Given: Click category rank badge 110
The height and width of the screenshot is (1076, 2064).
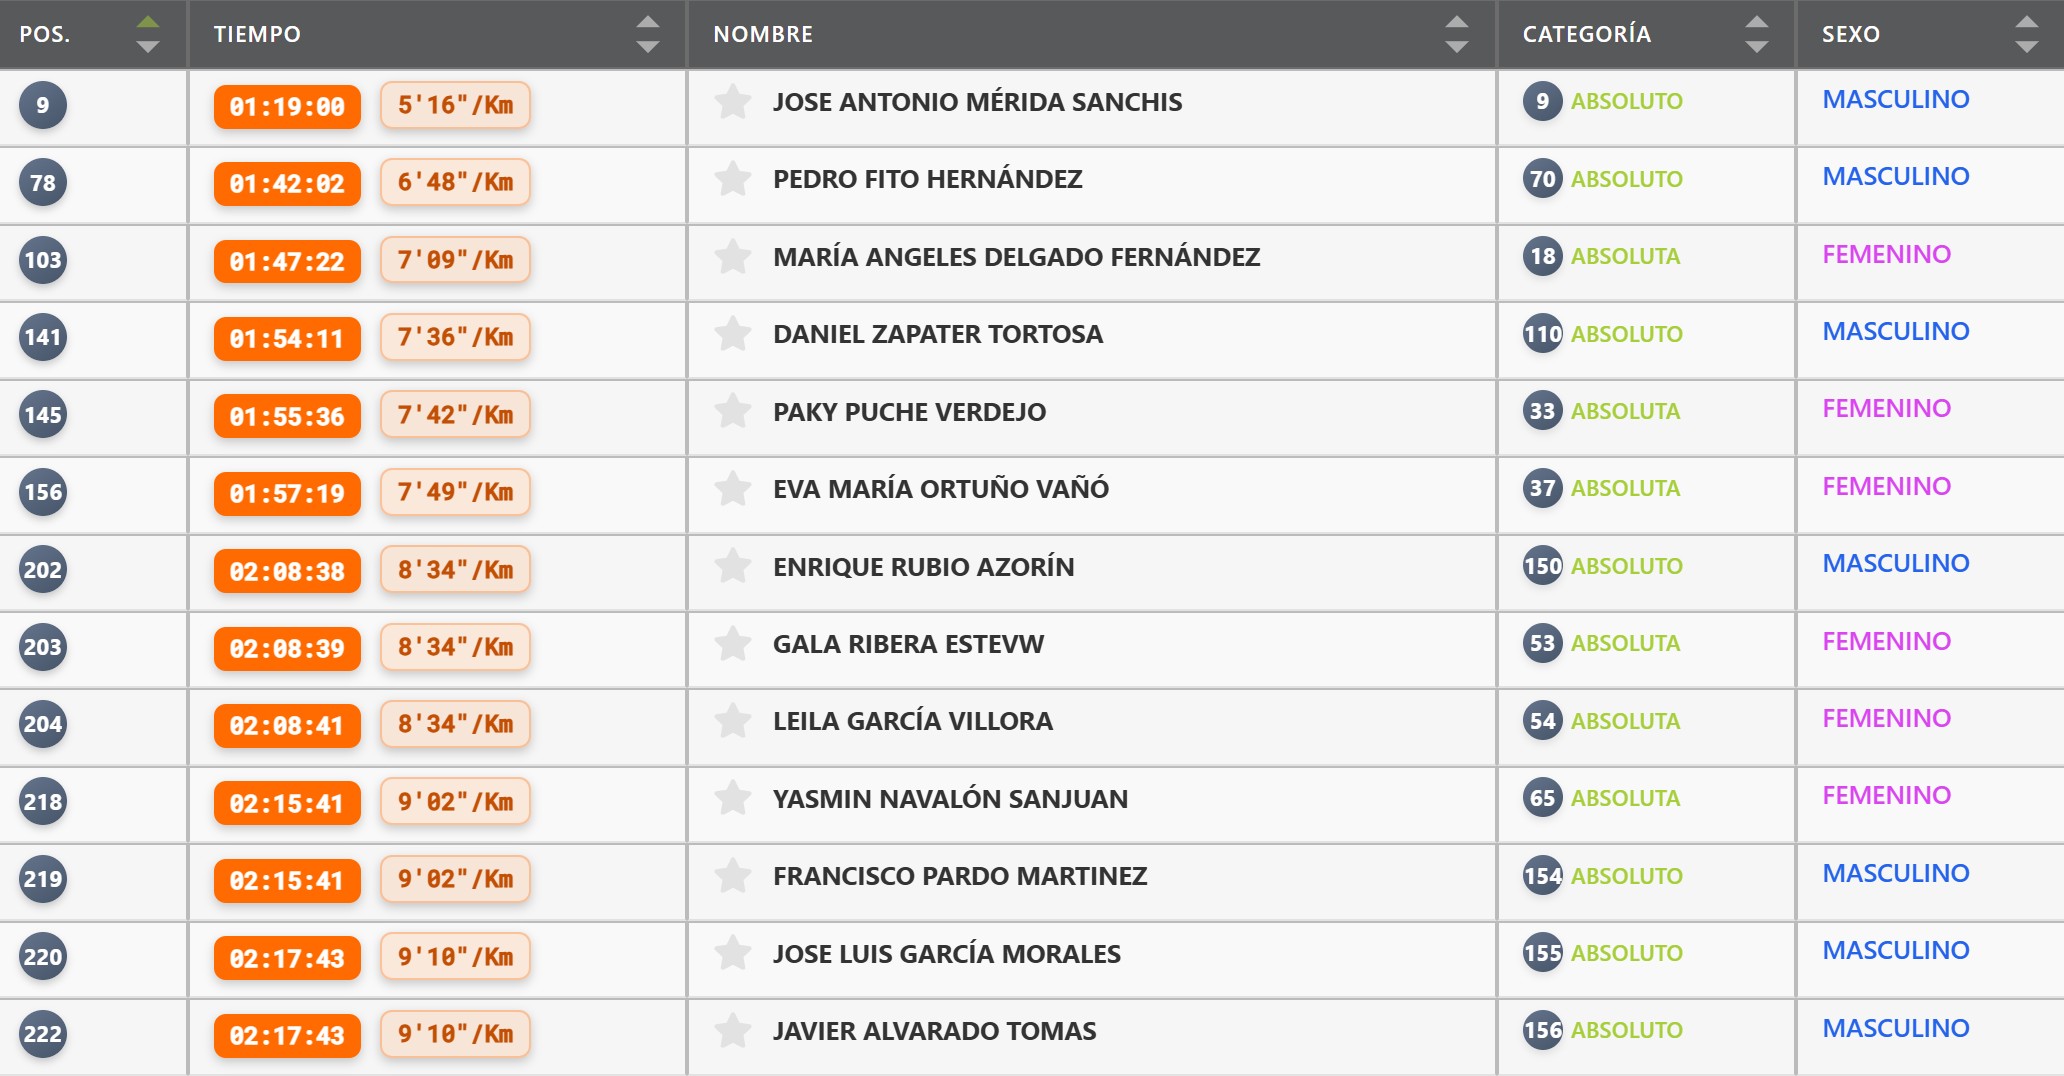Looking at the screenshot, I should click(1542, 334).
